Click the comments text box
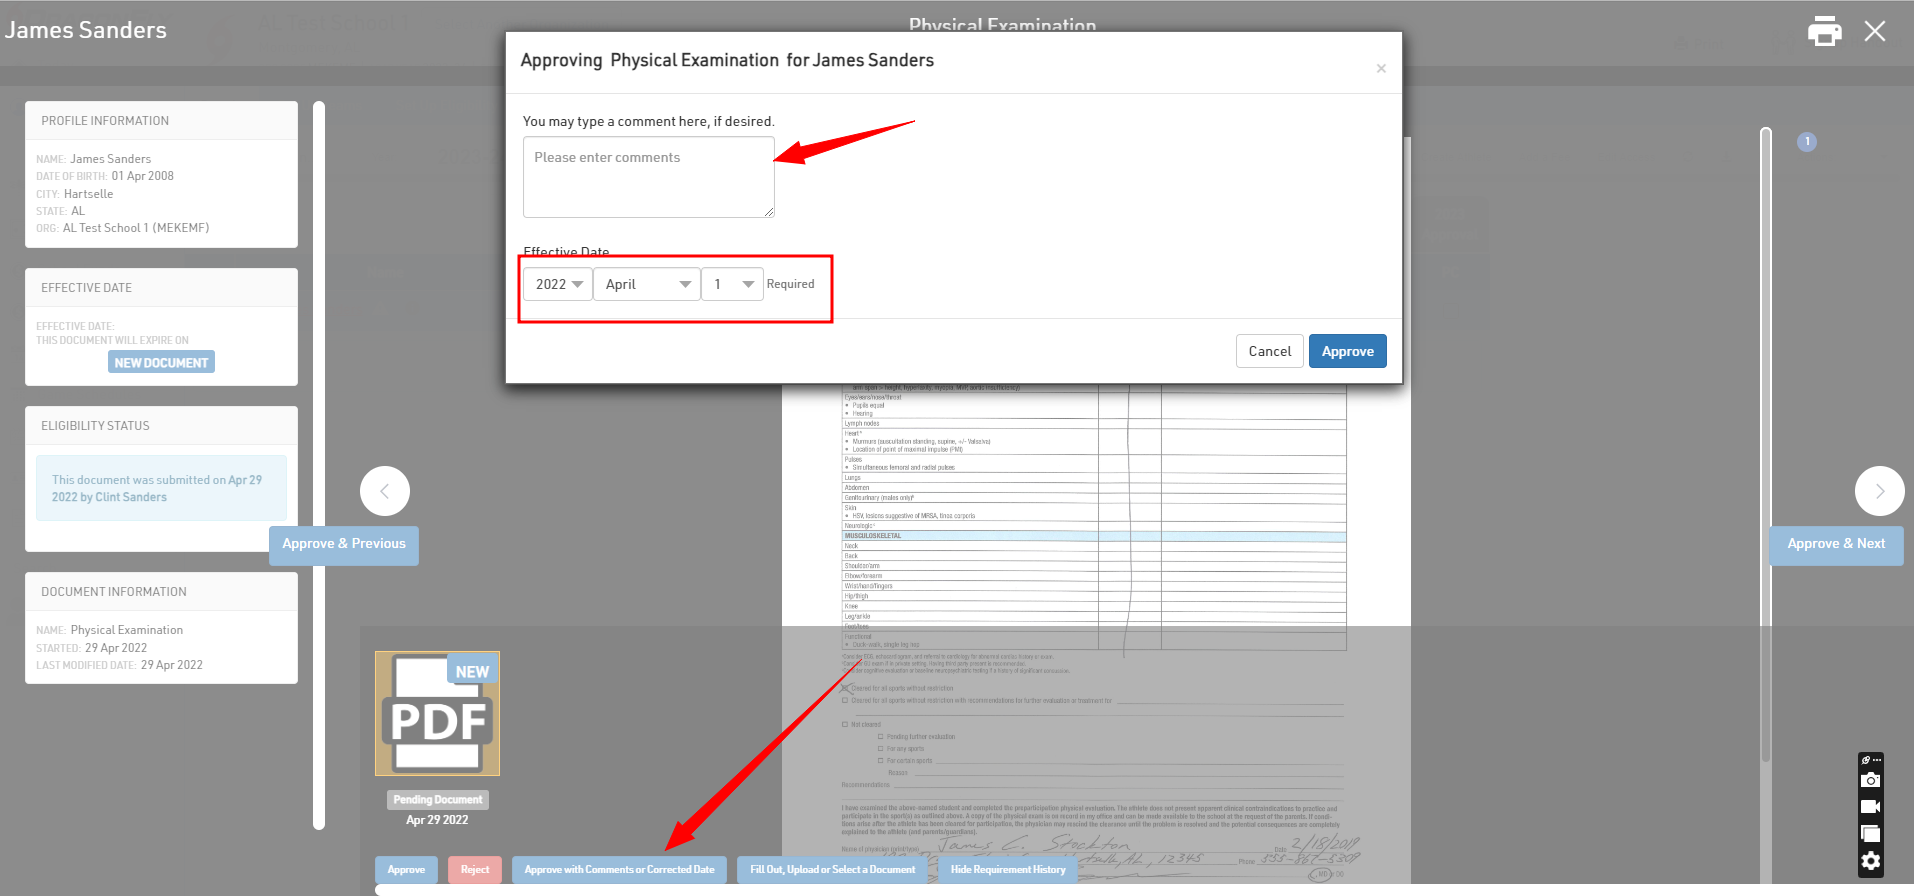This screenshot has width=1914, height=896. [648, 177]
